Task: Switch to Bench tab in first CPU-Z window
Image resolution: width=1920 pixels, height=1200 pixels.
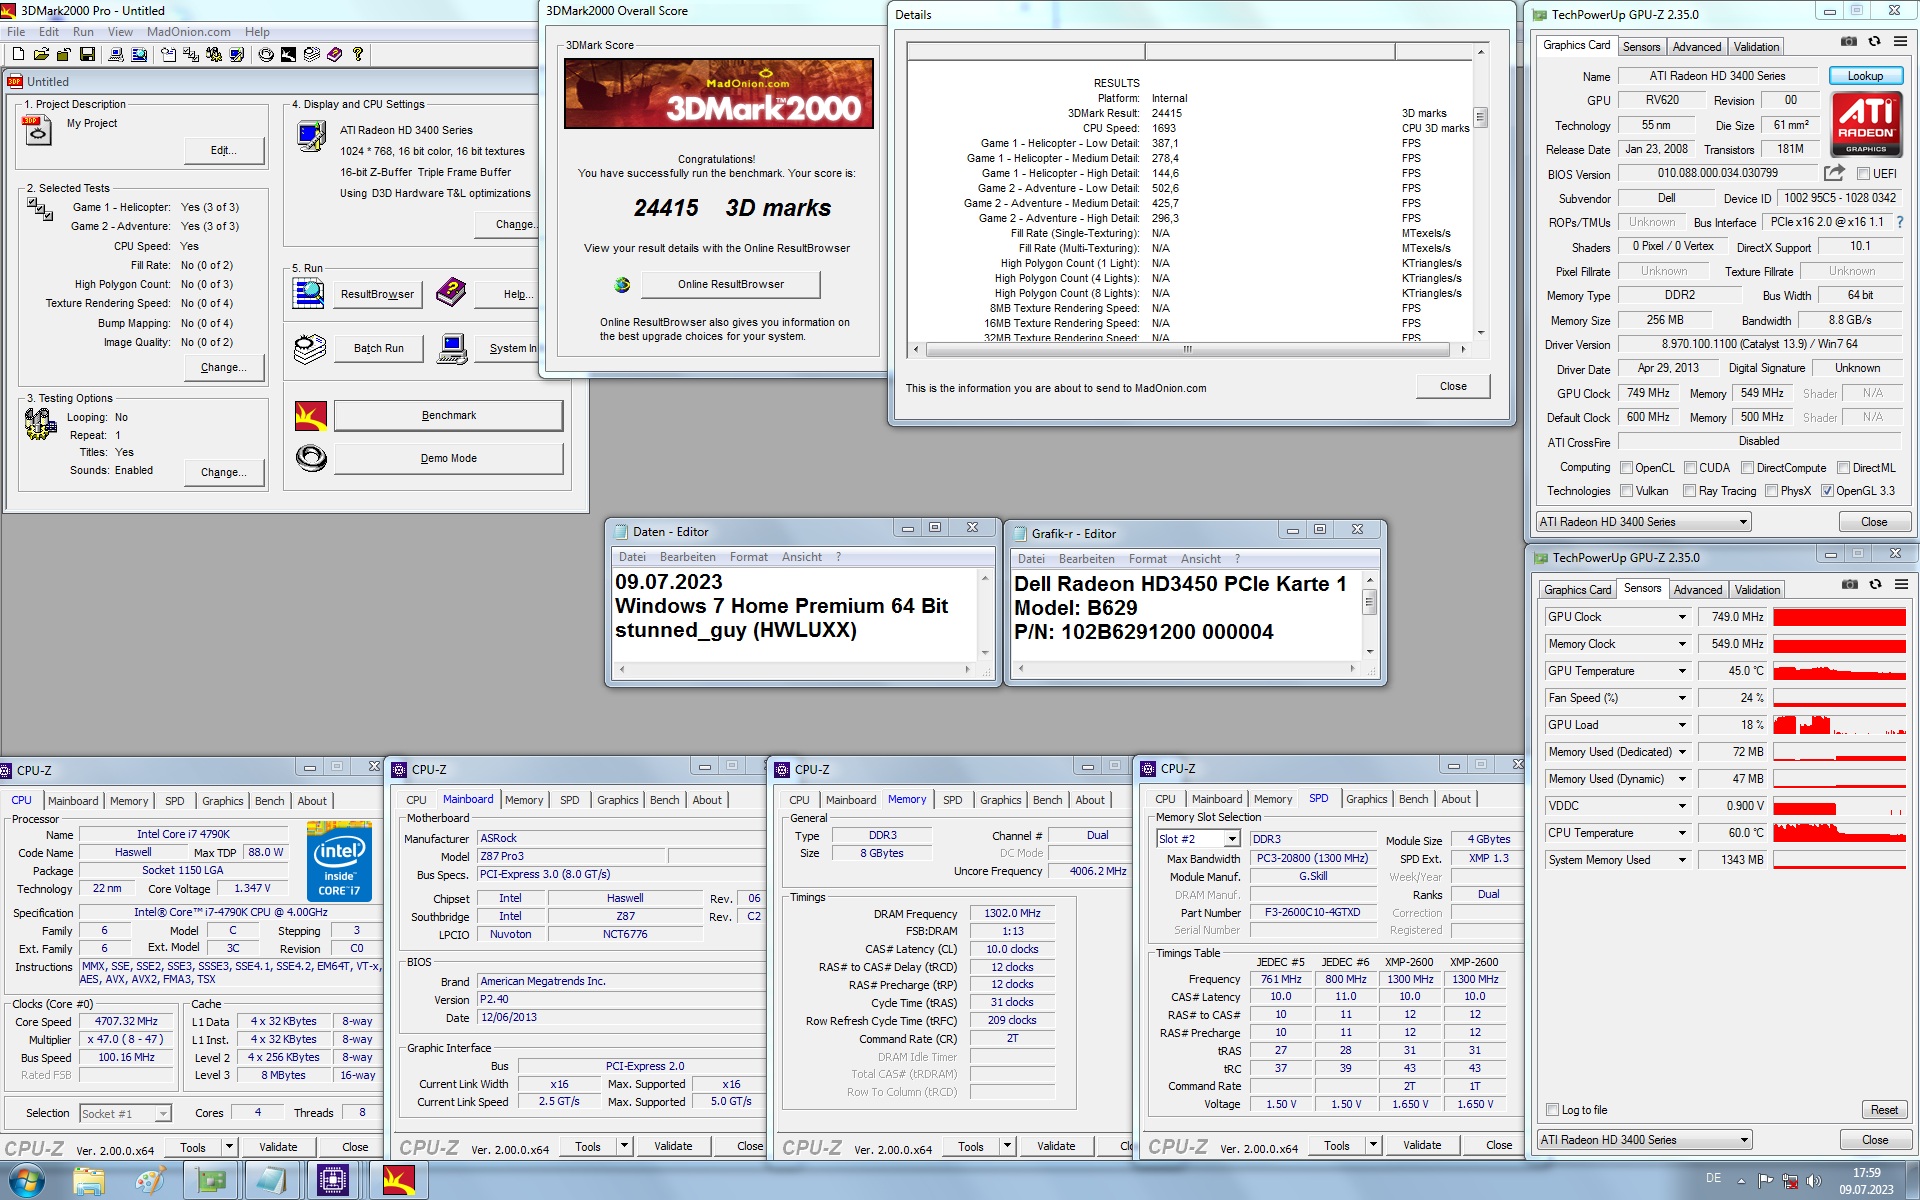Action: coord(269,801)
